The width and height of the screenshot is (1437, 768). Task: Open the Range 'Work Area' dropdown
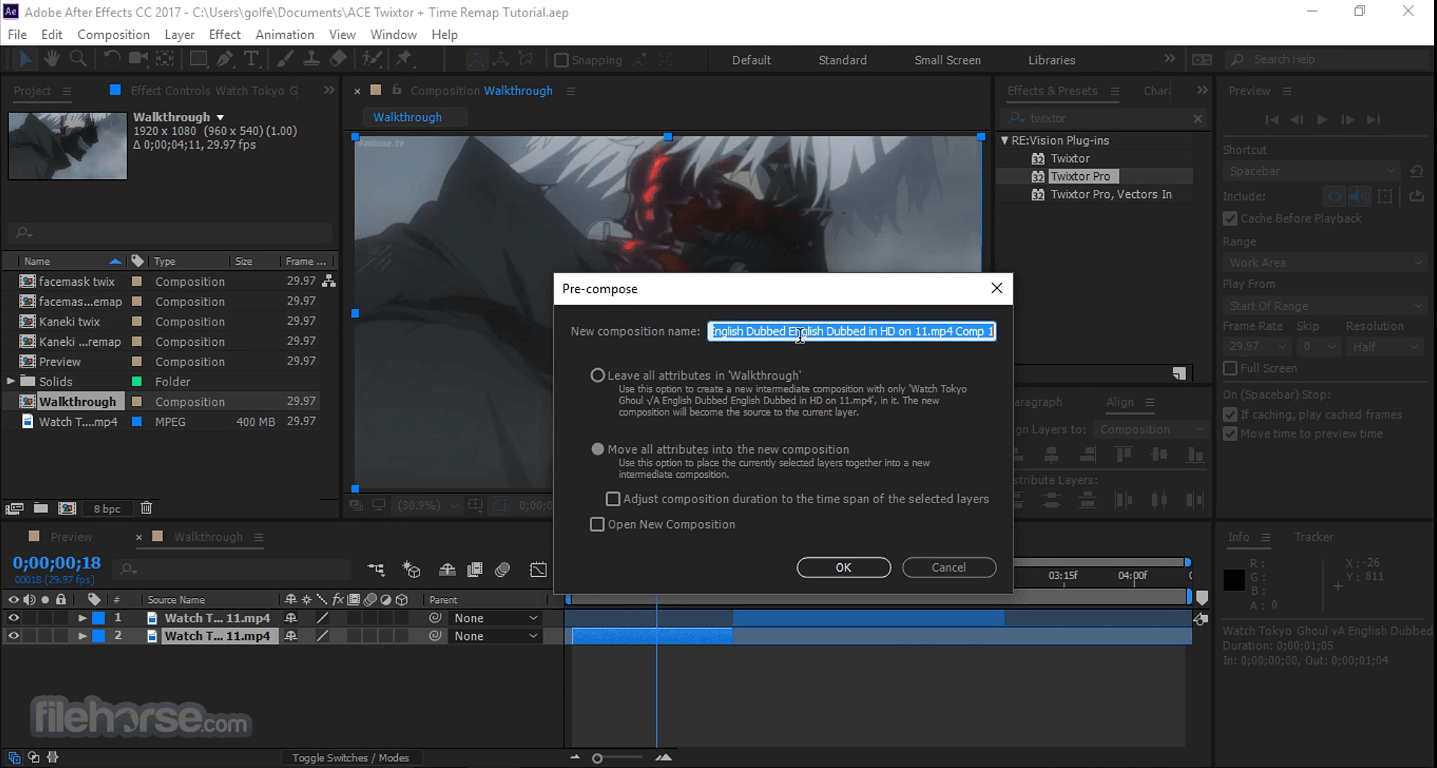coord(1326,262)
